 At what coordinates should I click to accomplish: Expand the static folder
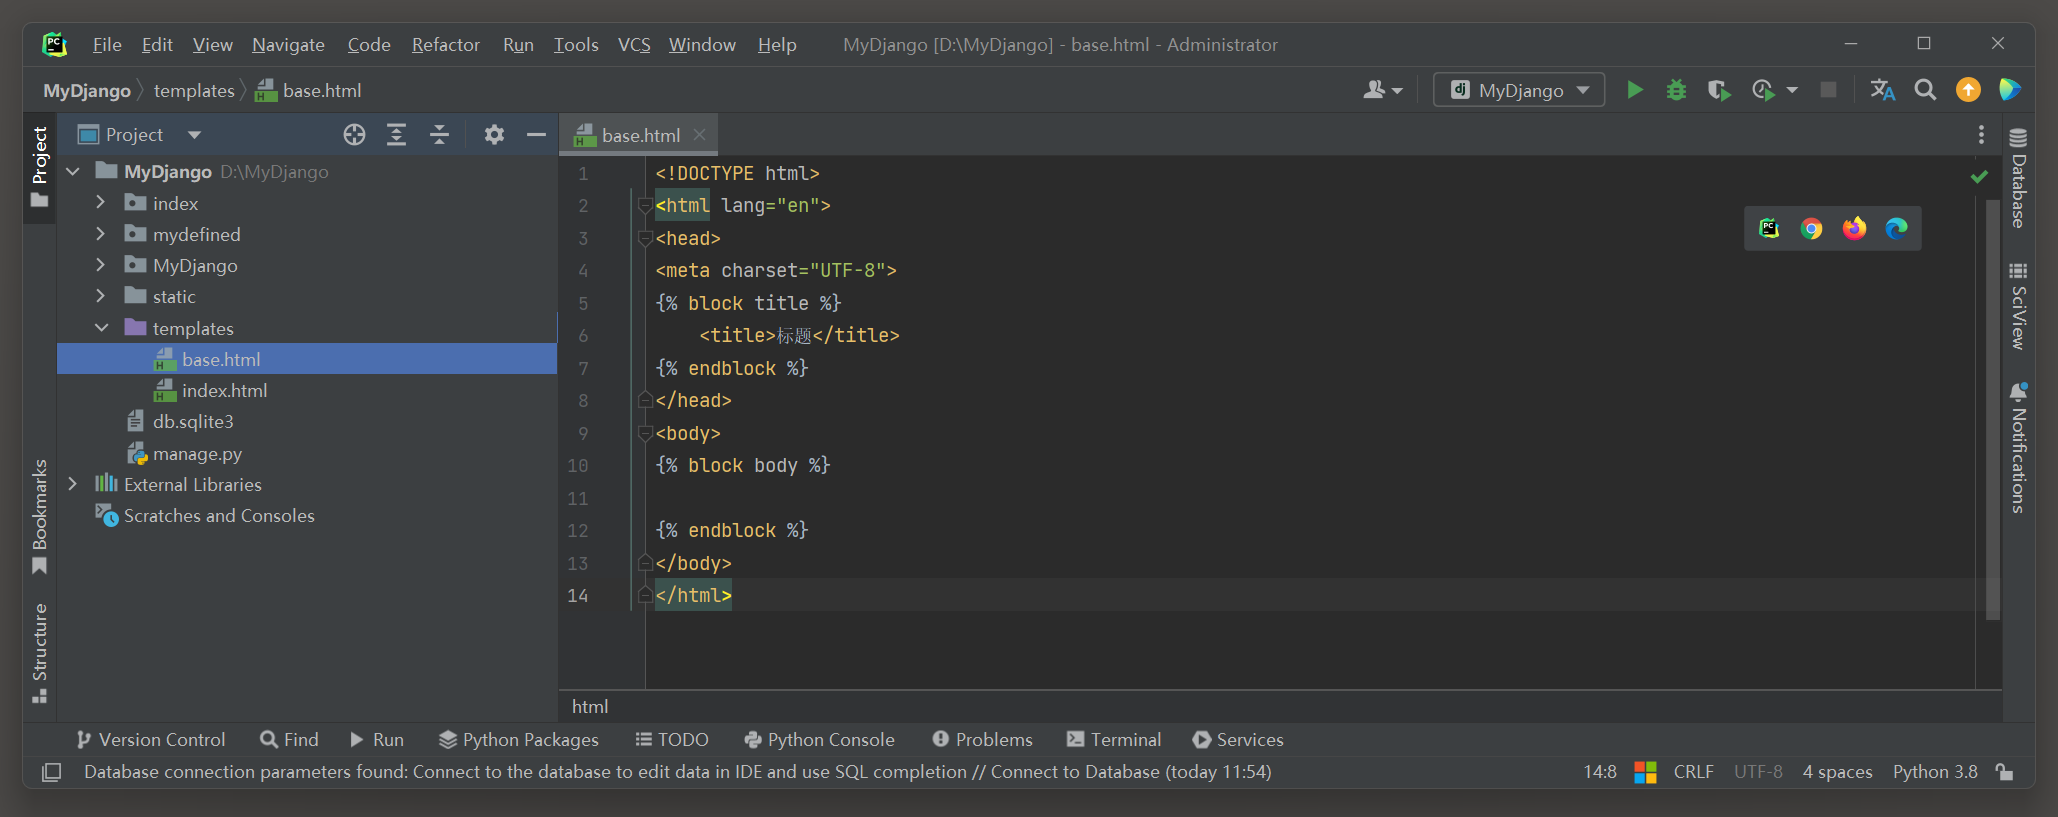pyautogui.click(x=100, y=296)
